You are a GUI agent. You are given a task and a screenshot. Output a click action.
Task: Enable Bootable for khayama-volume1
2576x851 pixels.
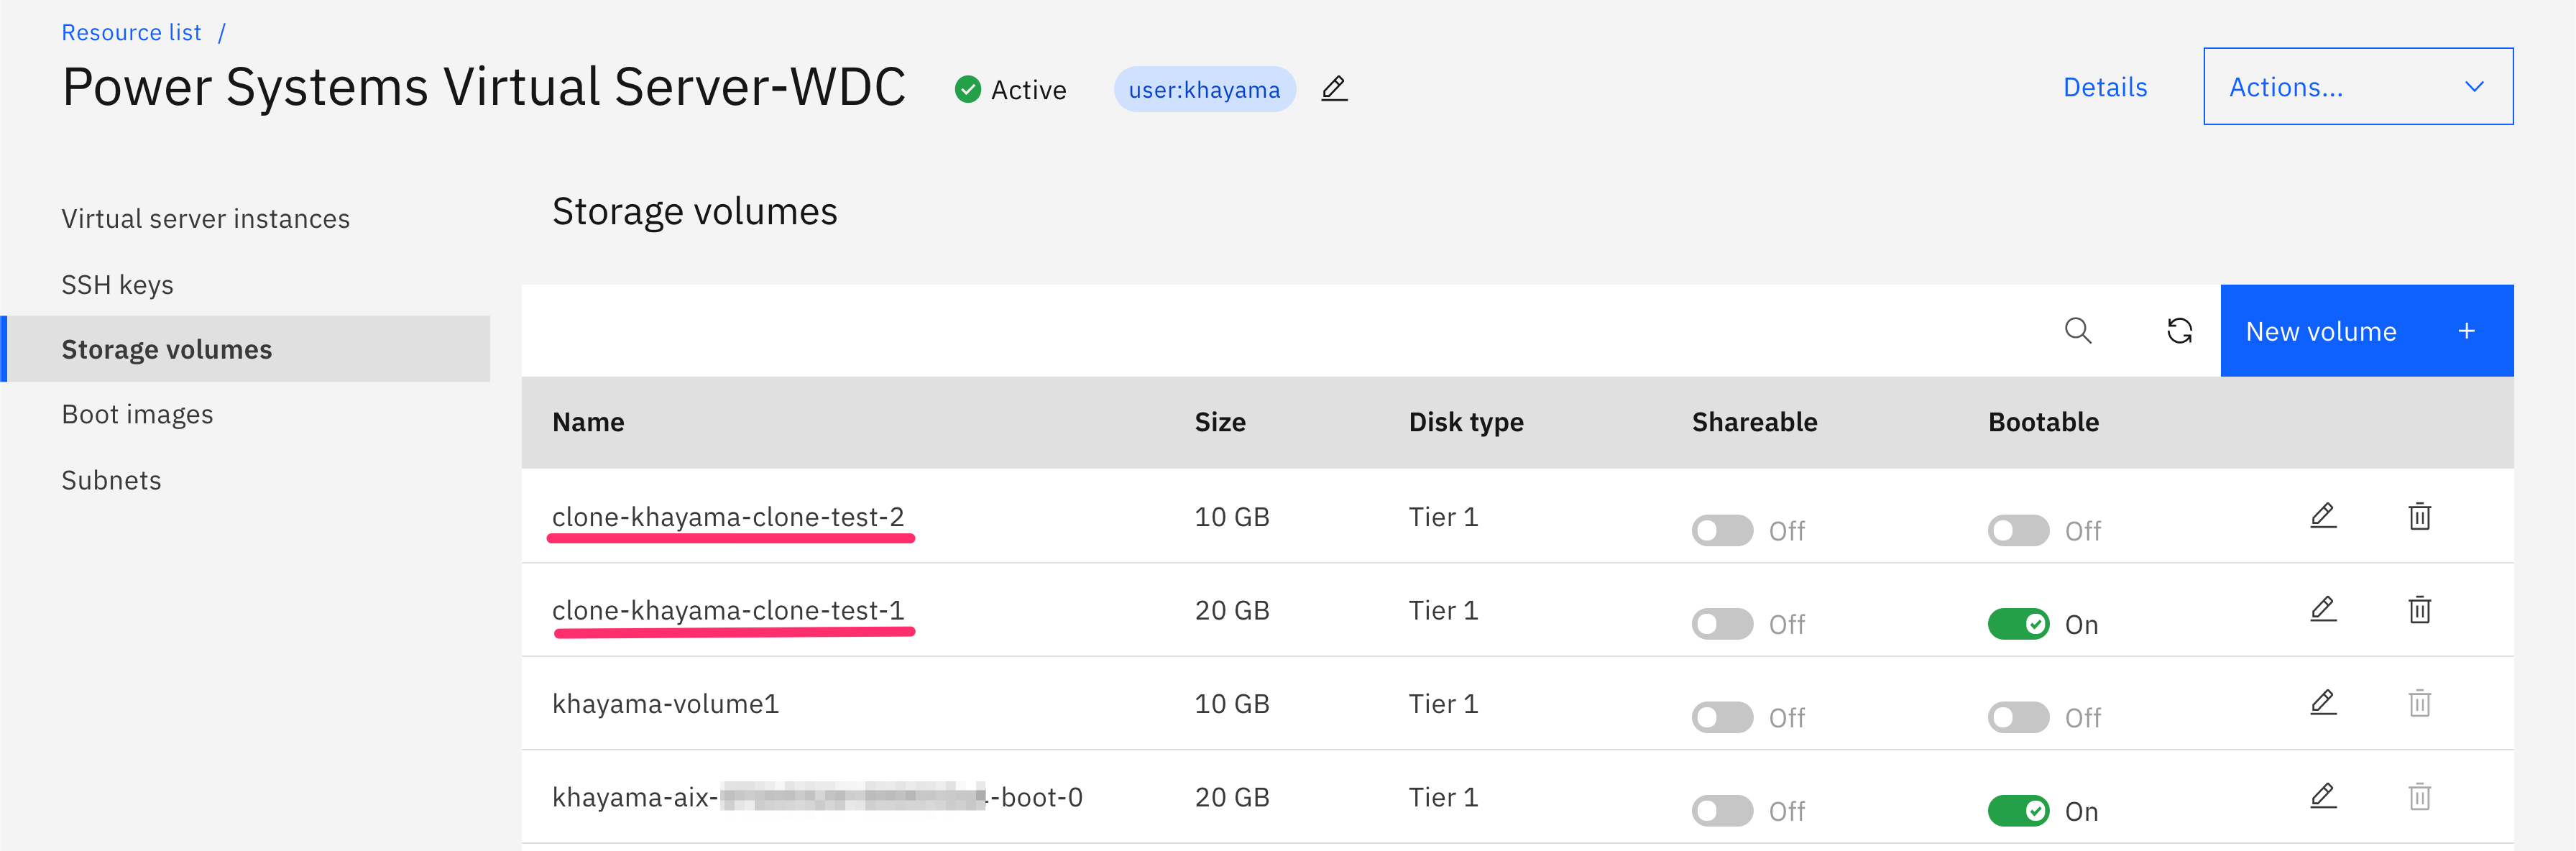[2017, 717]
